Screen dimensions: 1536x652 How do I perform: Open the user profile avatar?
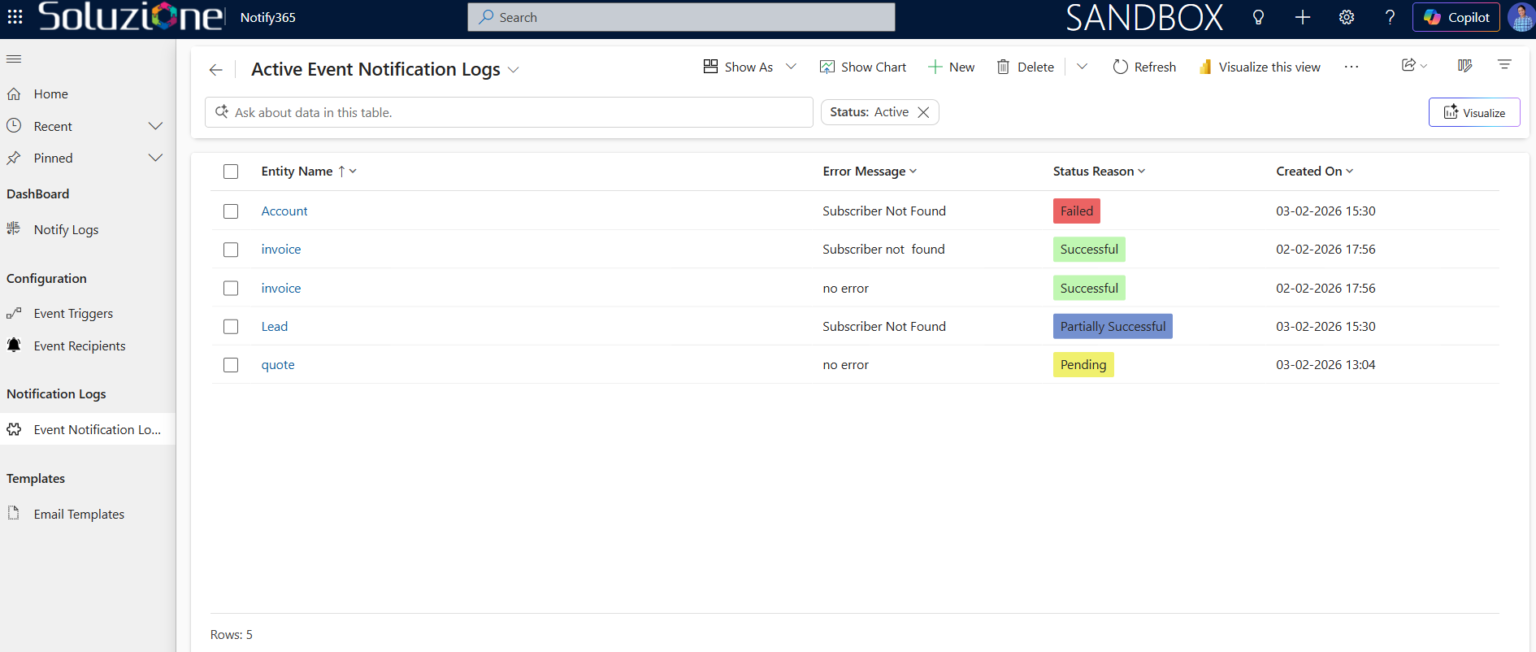click(x=1520, y=17)
